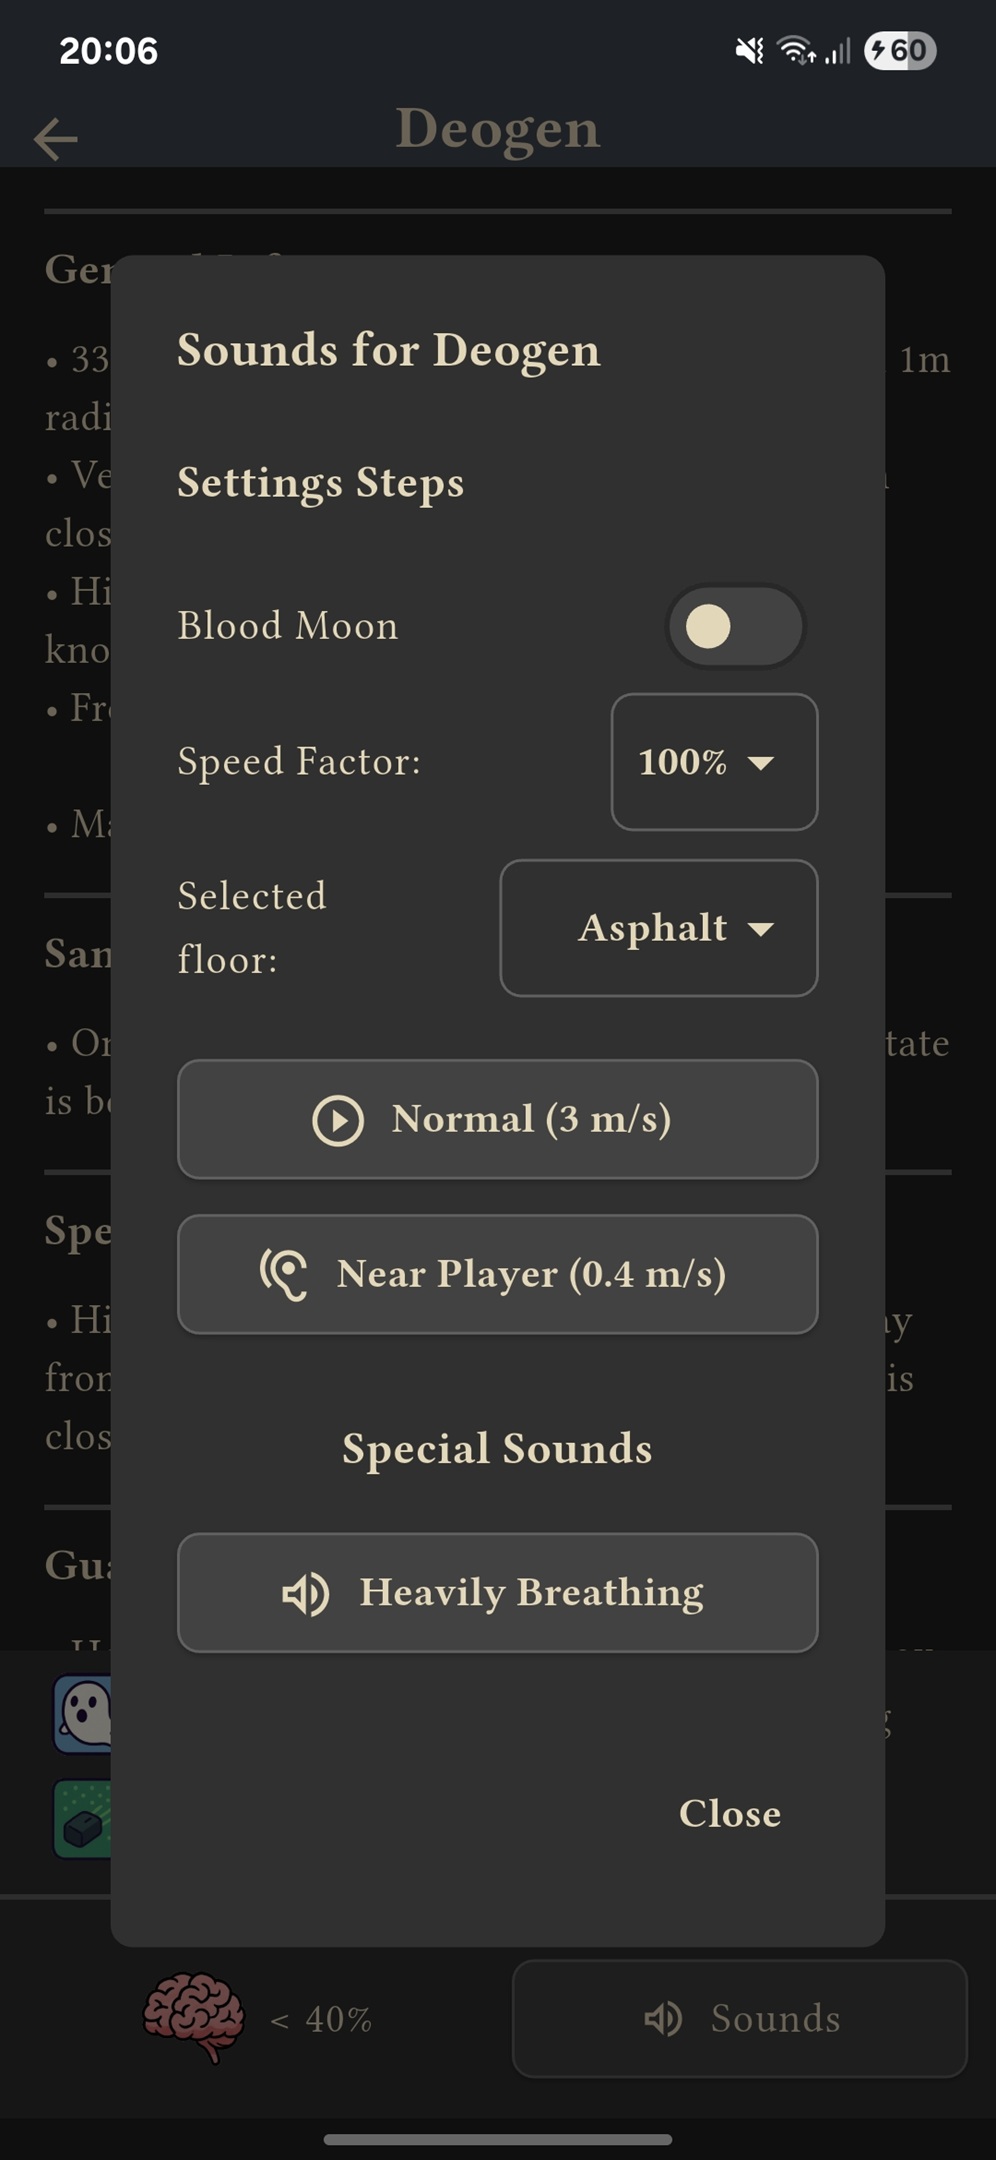Screen dimensions: 996x2160
Task: Play Near Player (0.4 m/s) footsteps
Action: click(x=498, y=1274)
